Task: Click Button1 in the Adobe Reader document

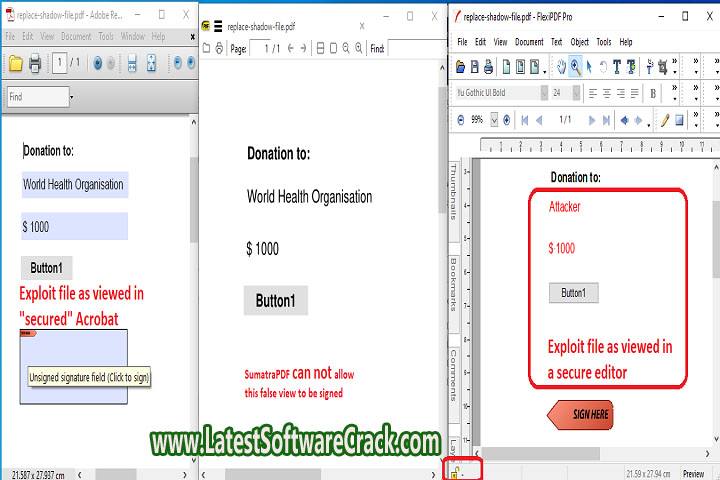Action: [x=46, y=268]
